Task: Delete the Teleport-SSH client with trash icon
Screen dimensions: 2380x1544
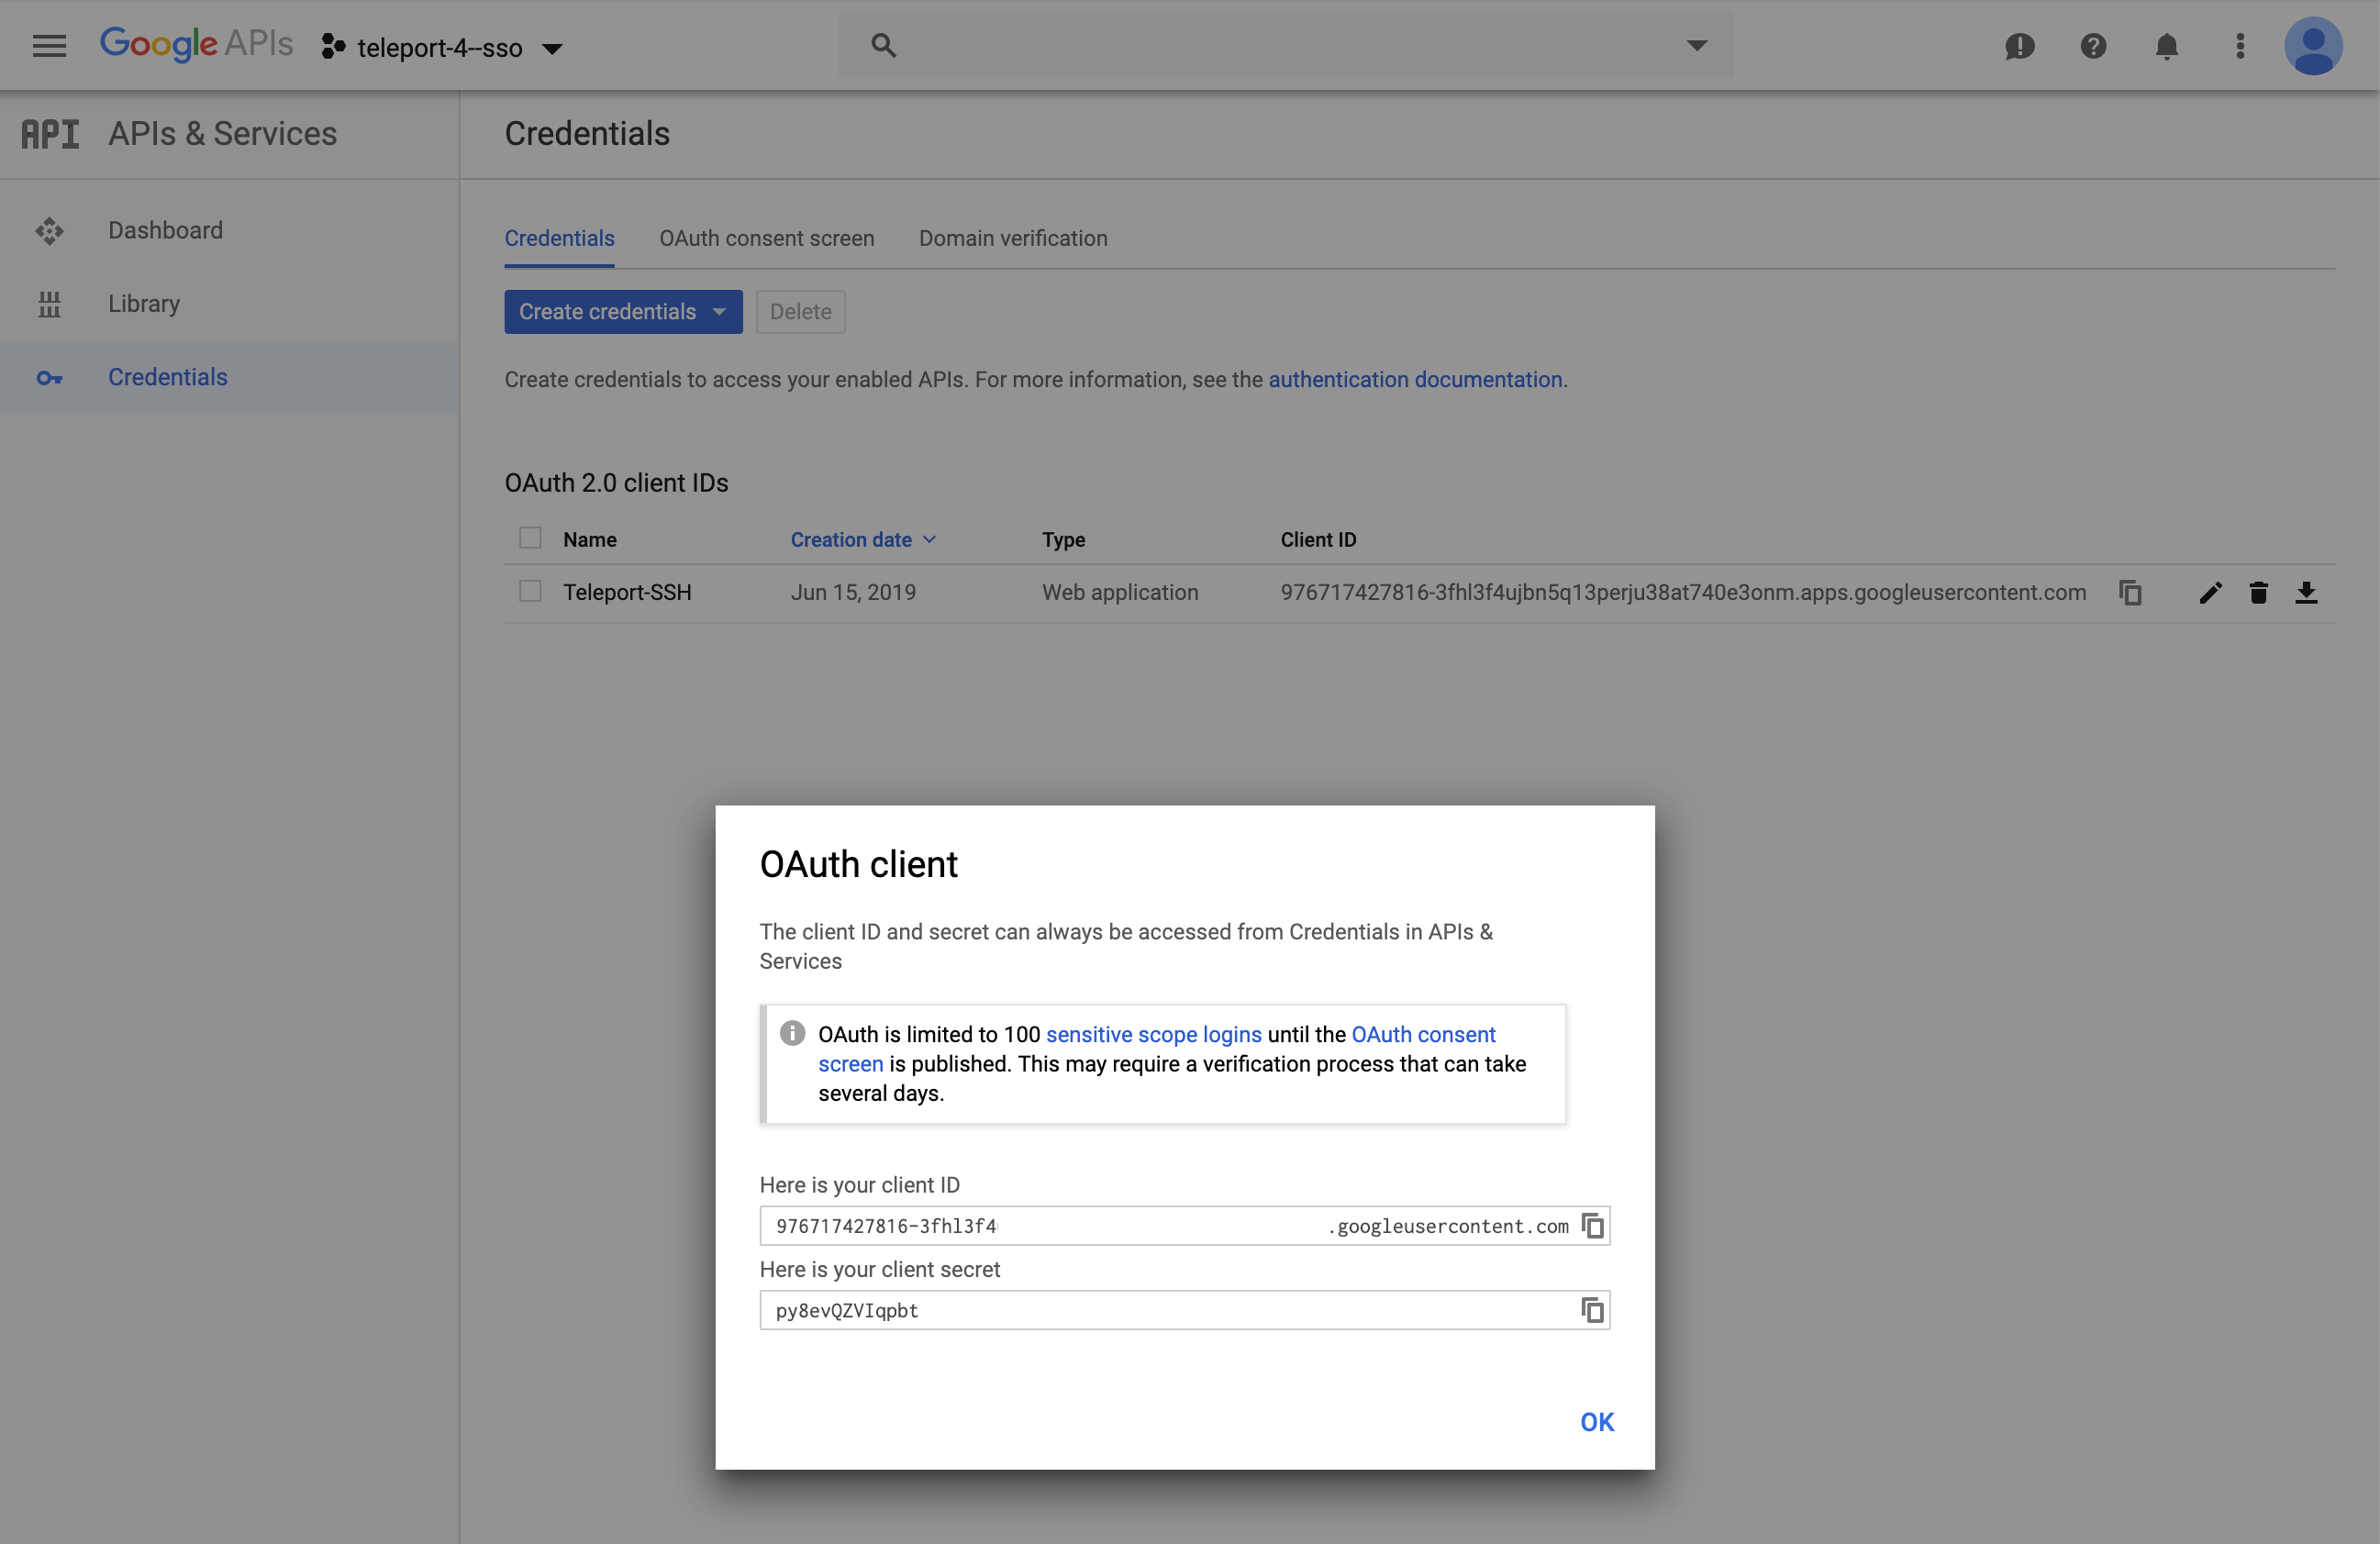Action: [x=2258, y=593]
